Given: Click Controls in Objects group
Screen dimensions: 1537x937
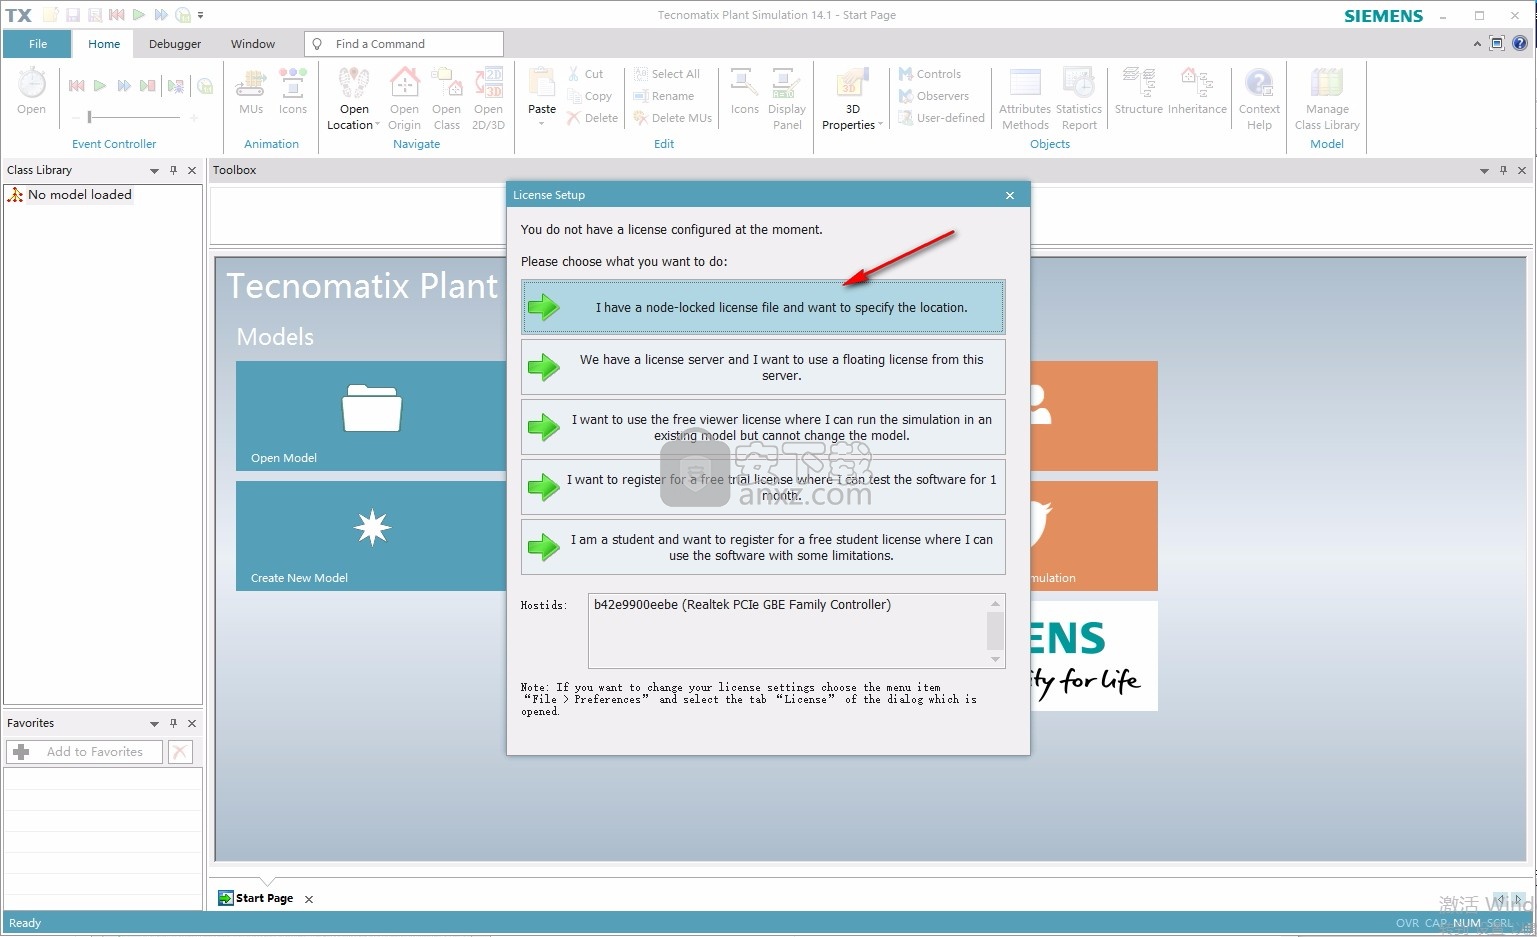Looking at the screenshot, I should 929,74.
